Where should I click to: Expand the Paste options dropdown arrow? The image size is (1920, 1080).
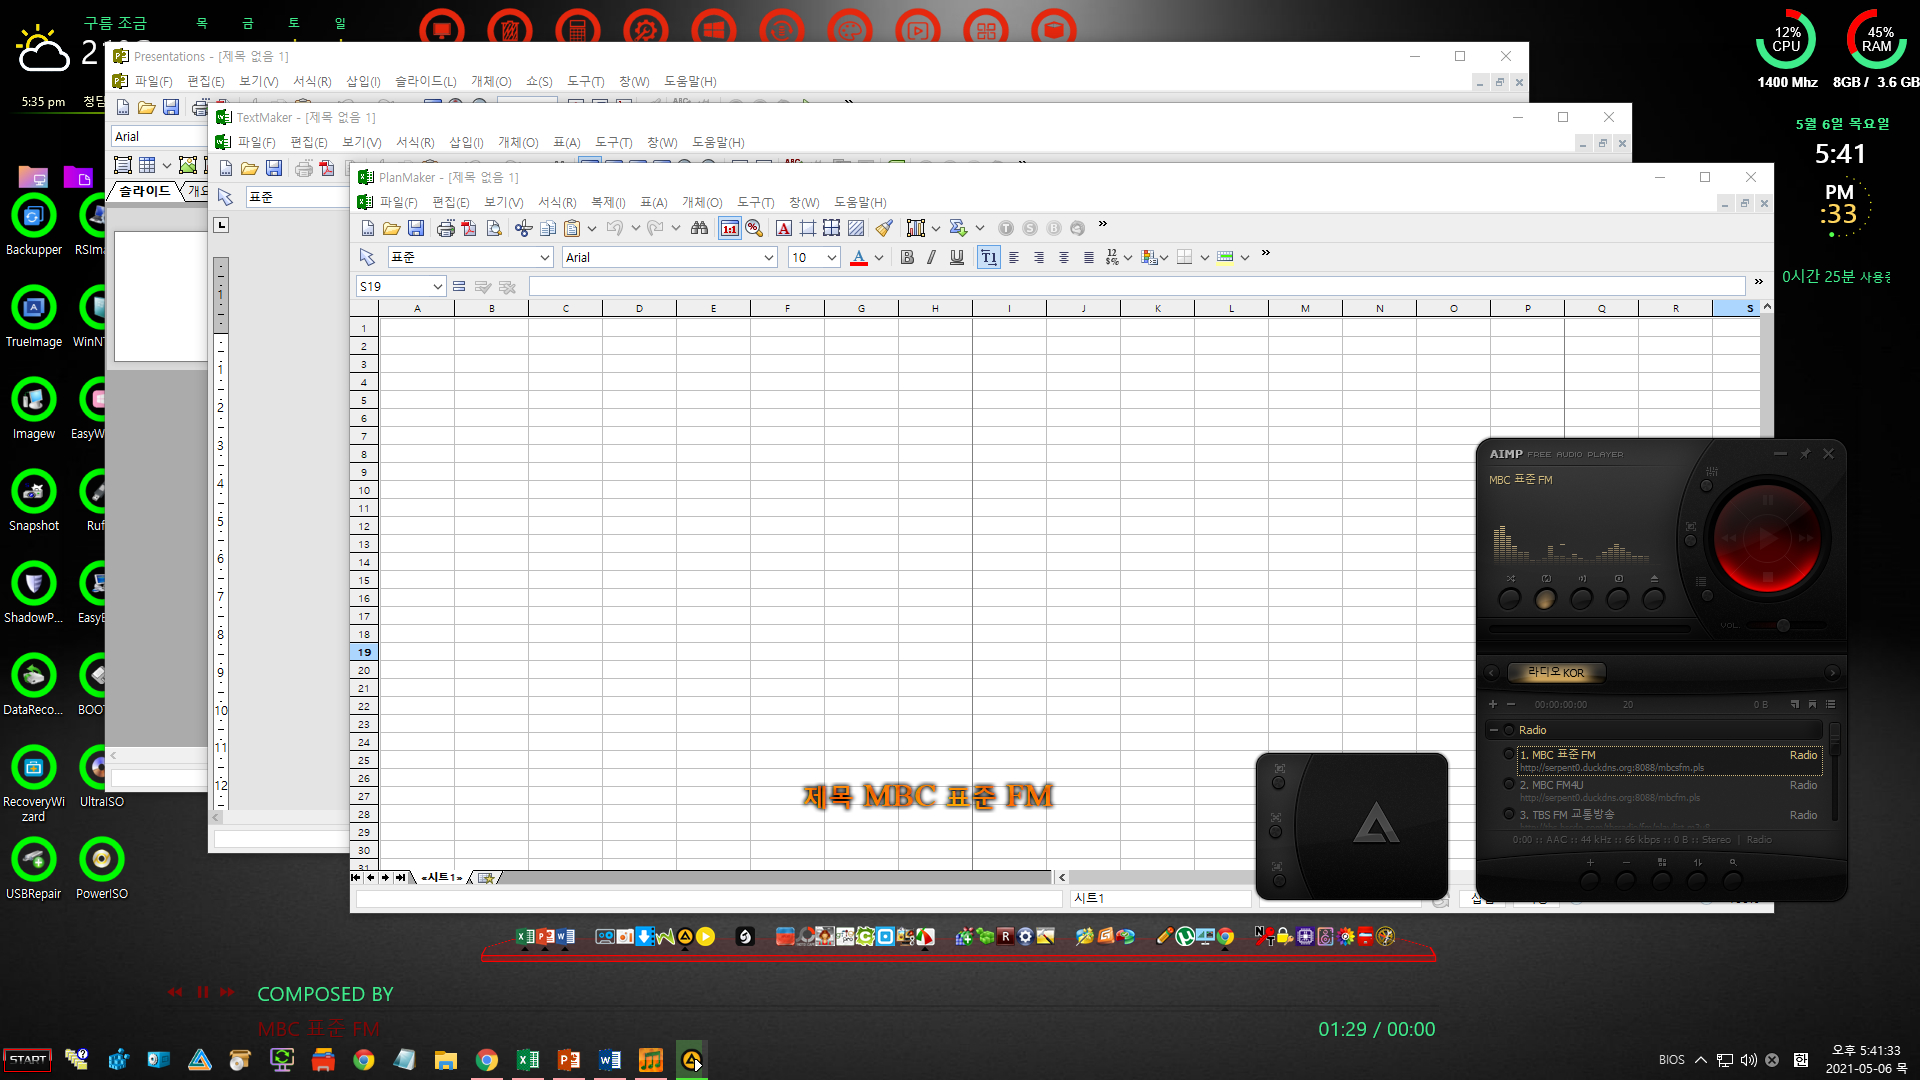click(592, 228)
